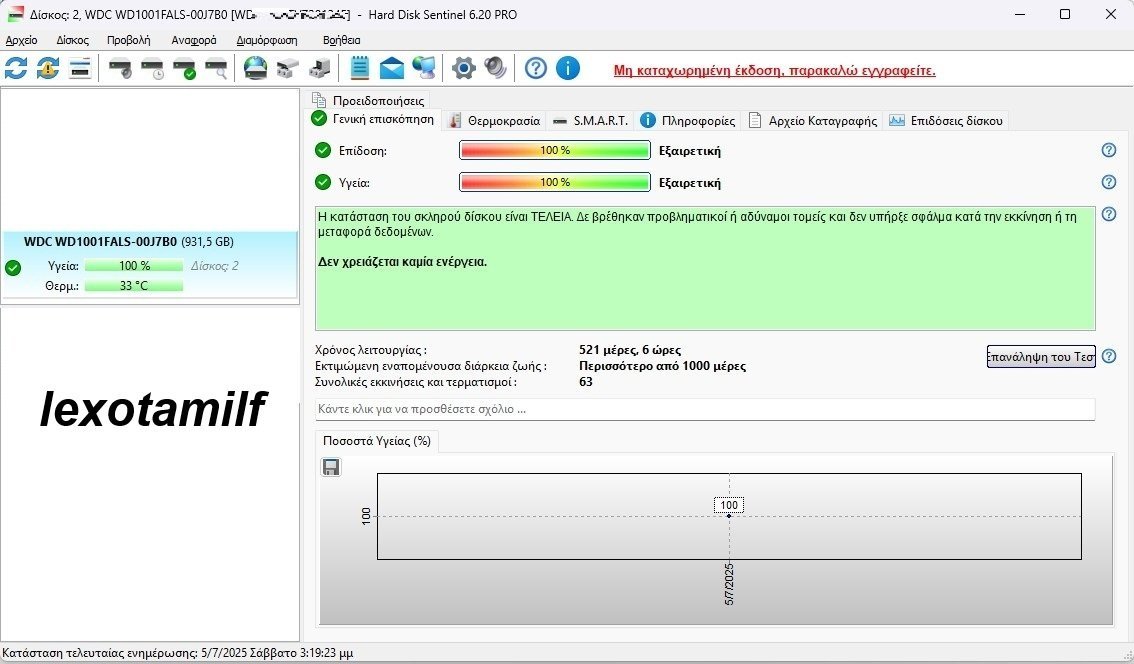1134x664 pixels.
Task: Click the uptime value 521 μέρες, 6 ώρες
Action: pyautogui.click(x=630, y=350)
